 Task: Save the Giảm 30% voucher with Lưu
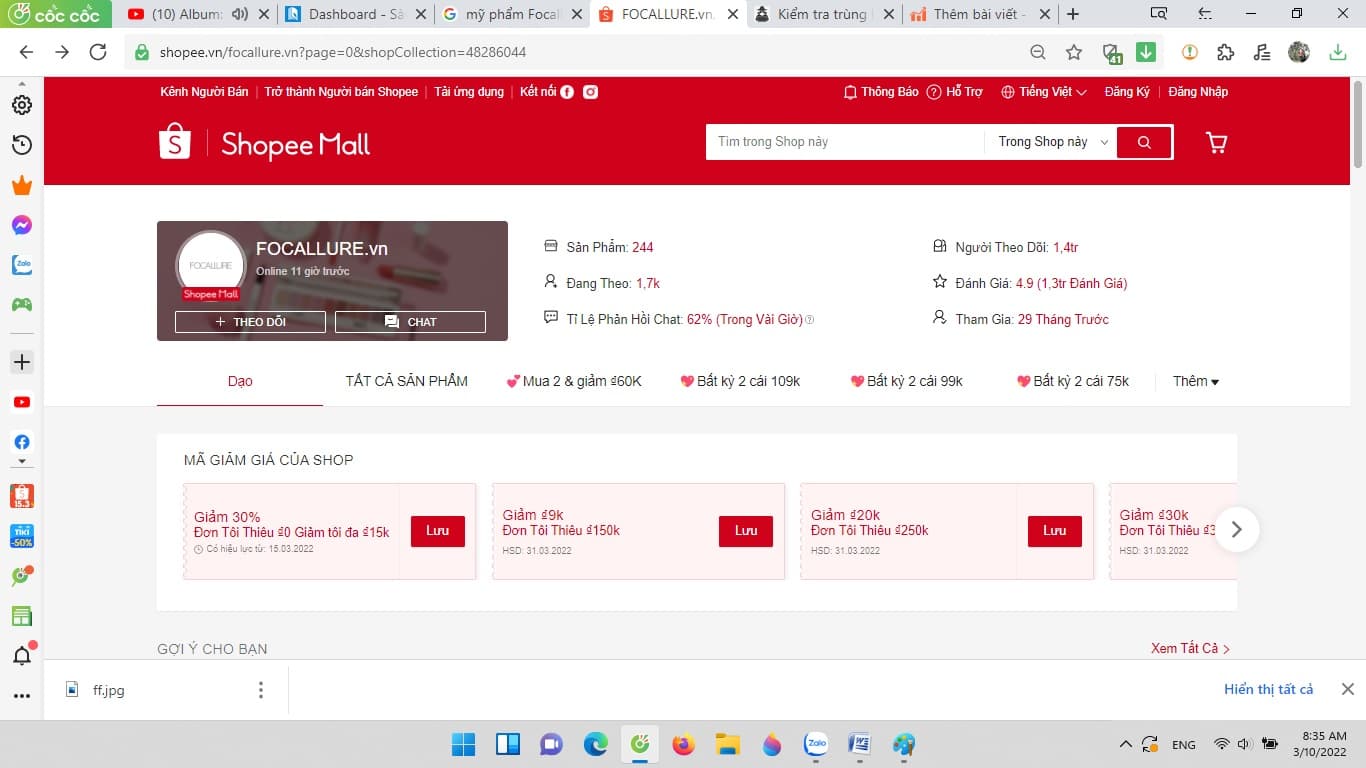[x=437, y=531]
